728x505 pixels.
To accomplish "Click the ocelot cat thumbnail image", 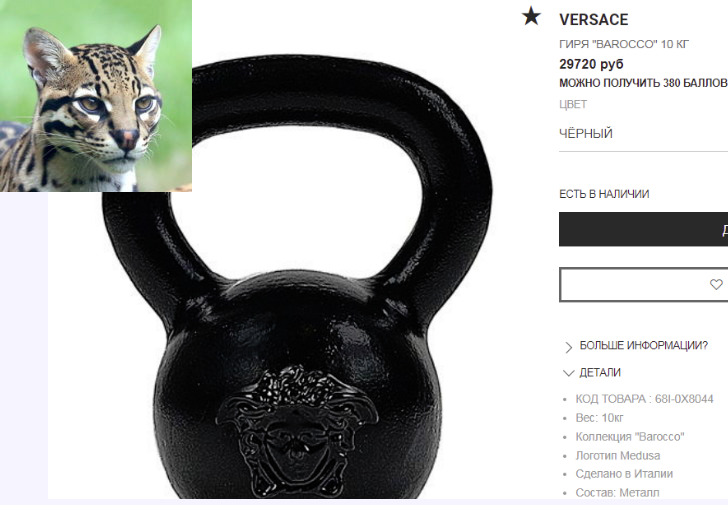I will click(x=96, y=96).
